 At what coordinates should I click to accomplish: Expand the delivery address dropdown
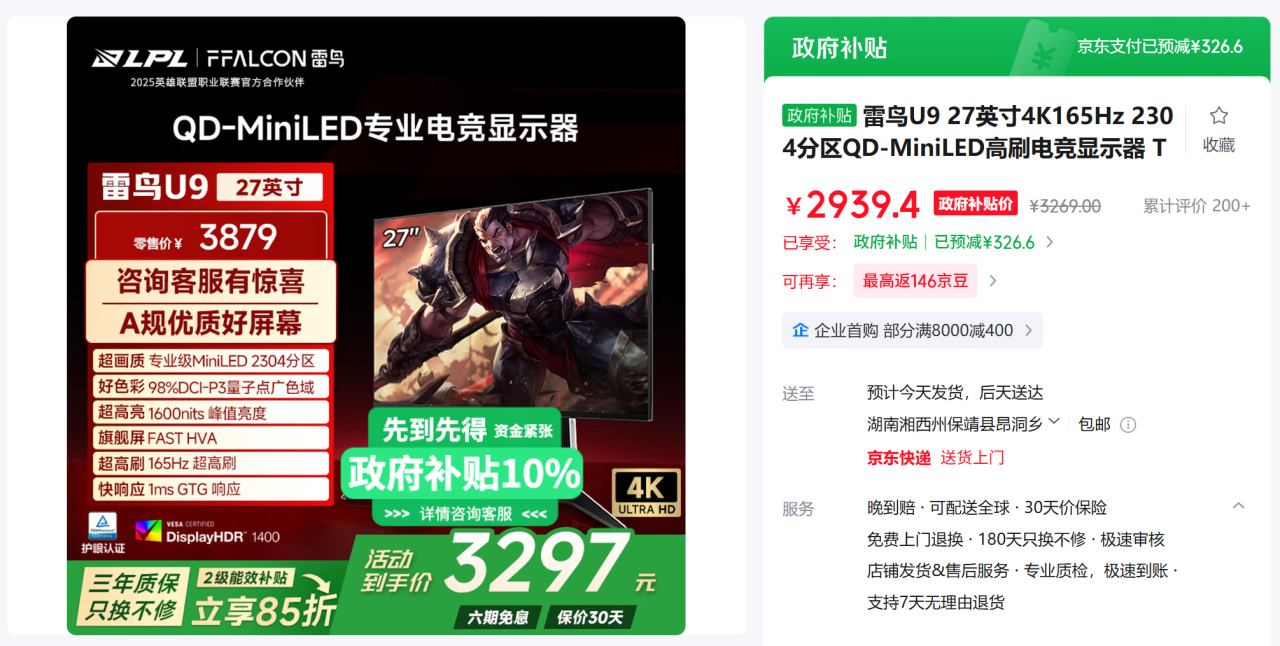tap(1053, 422)
